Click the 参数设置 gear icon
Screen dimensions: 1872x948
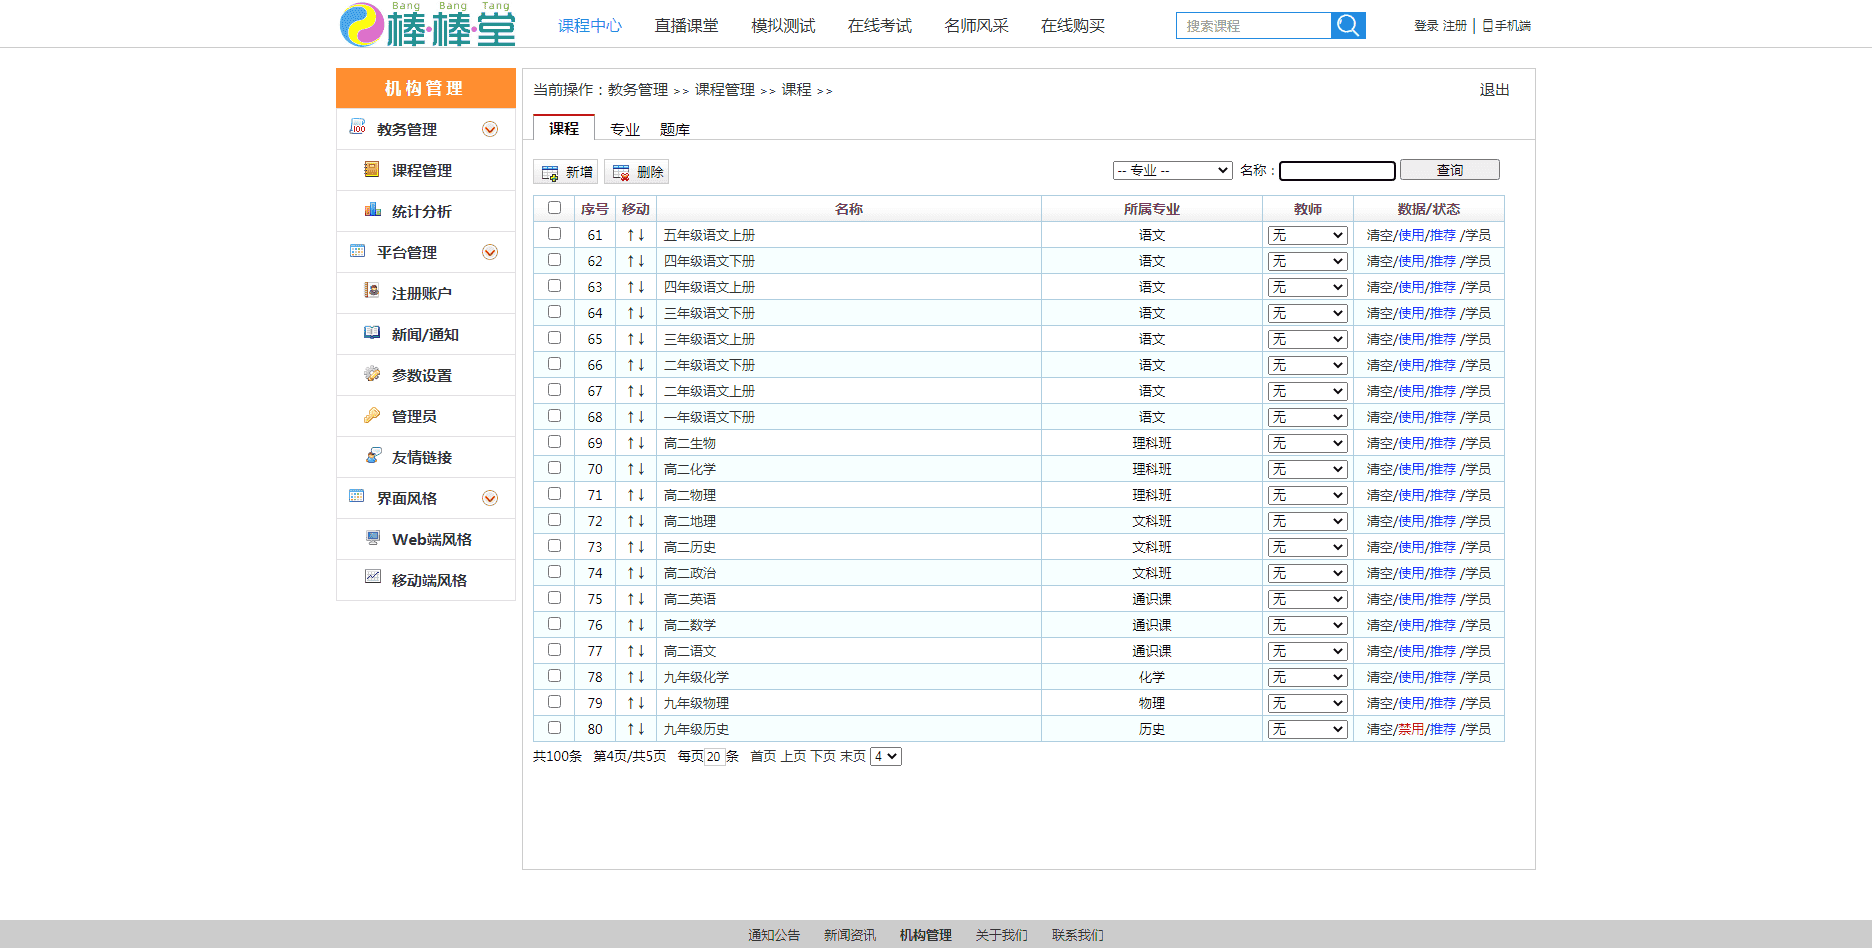point(372,374)
